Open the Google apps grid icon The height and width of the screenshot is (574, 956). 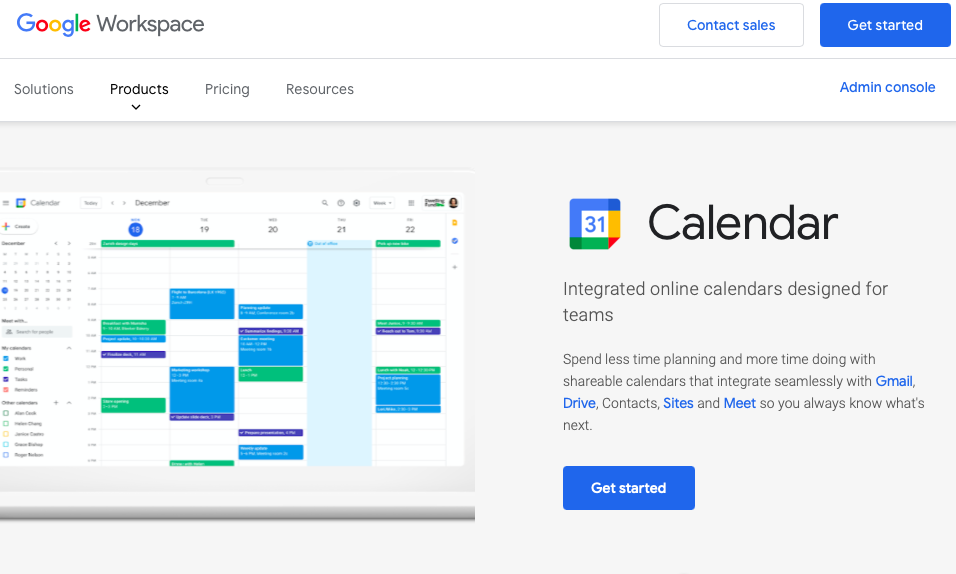click(x=411, y=203)
